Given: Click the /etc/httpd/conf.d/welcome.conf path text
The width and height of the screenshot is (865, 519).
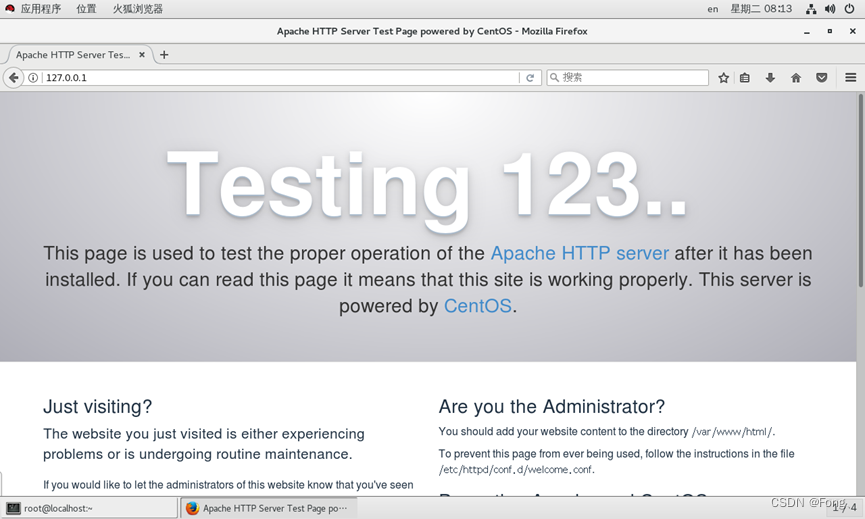Looking at the screenshot, I should 516,470.
